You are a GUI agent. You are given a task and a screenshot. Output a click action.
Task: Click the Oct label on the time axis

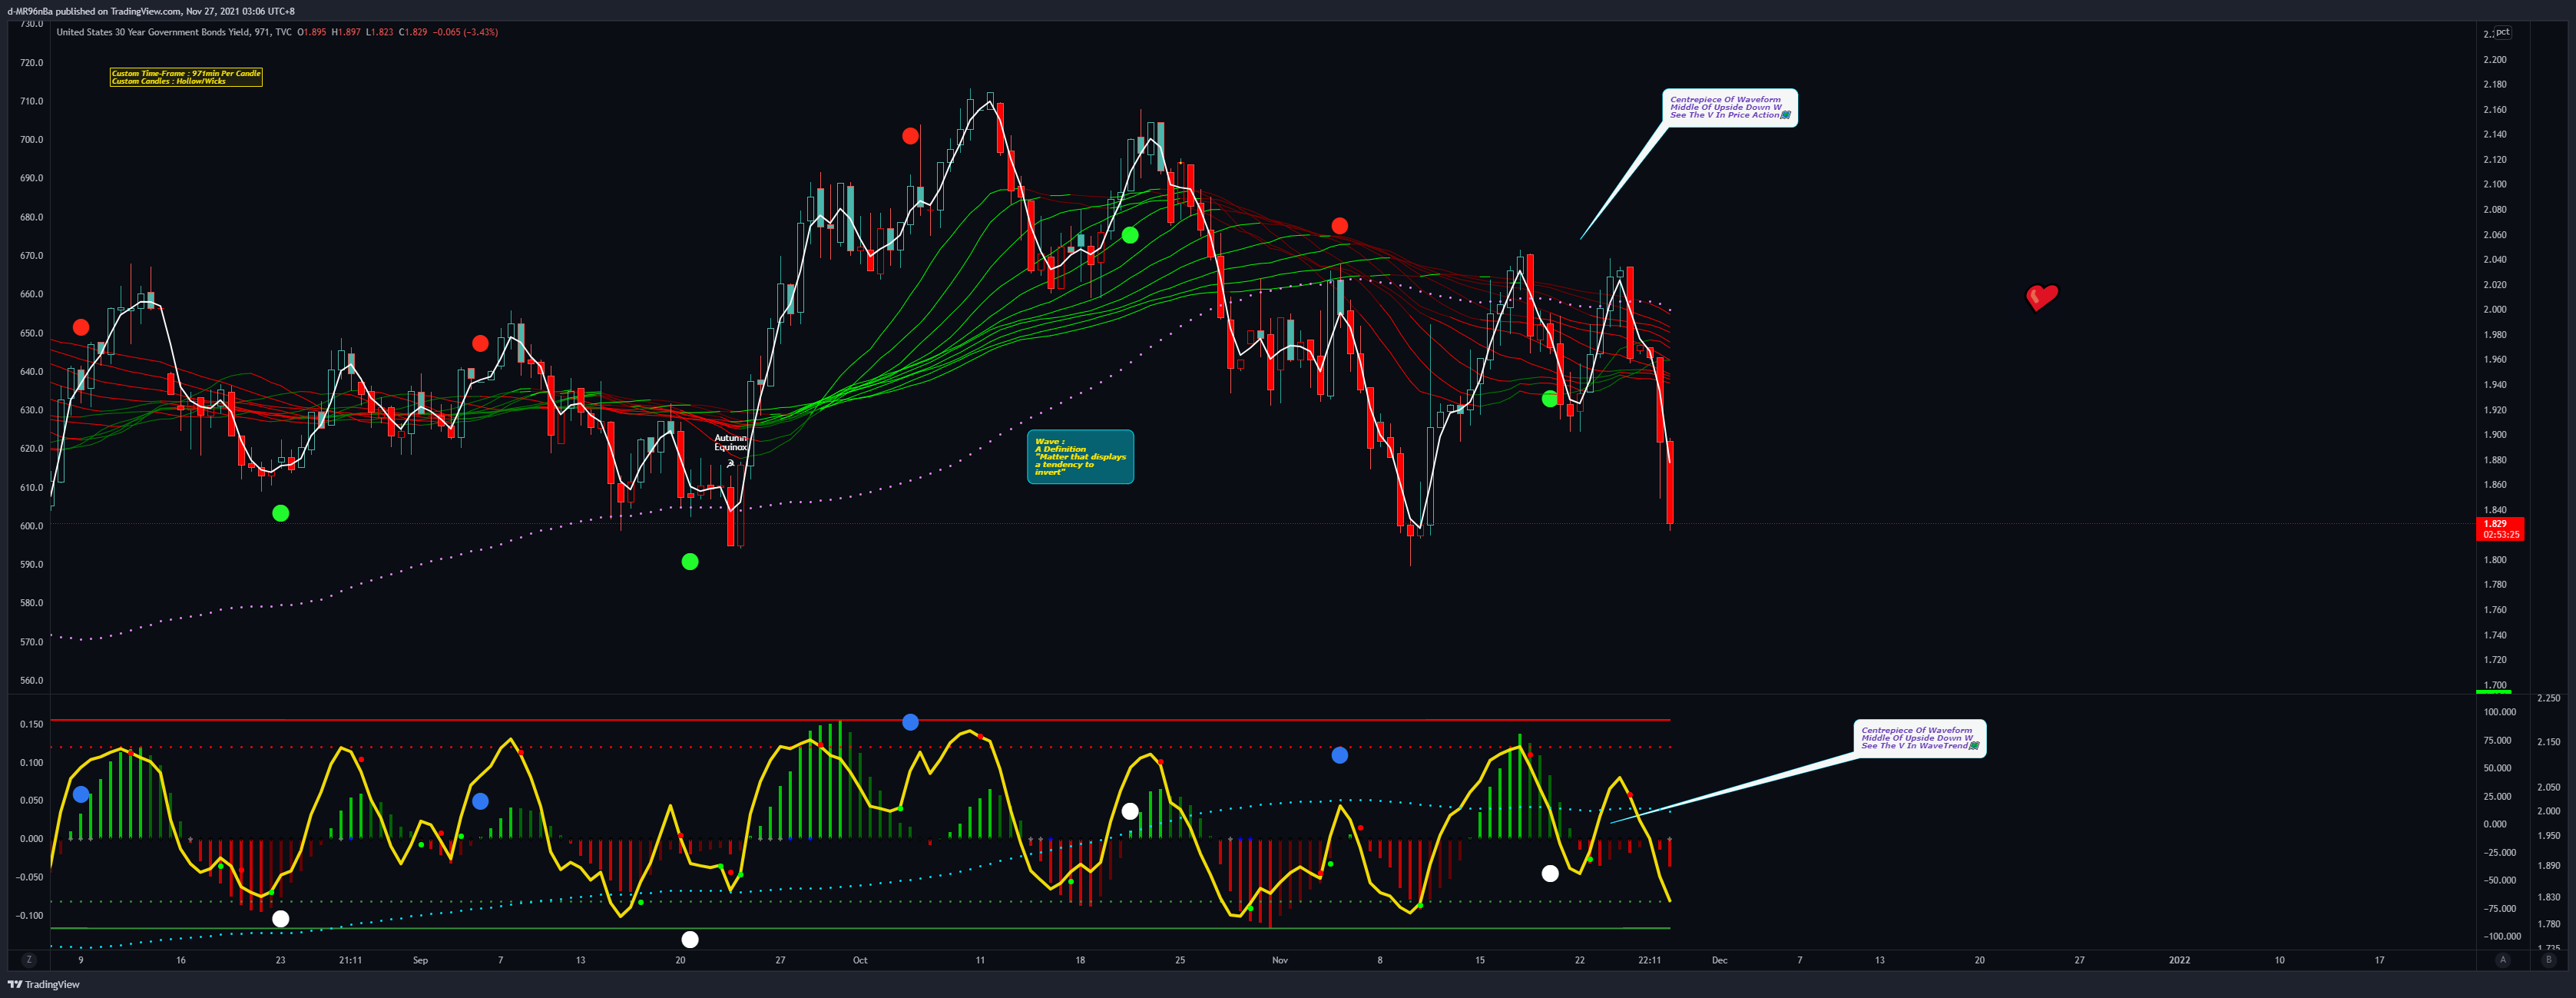pos(860,960)
